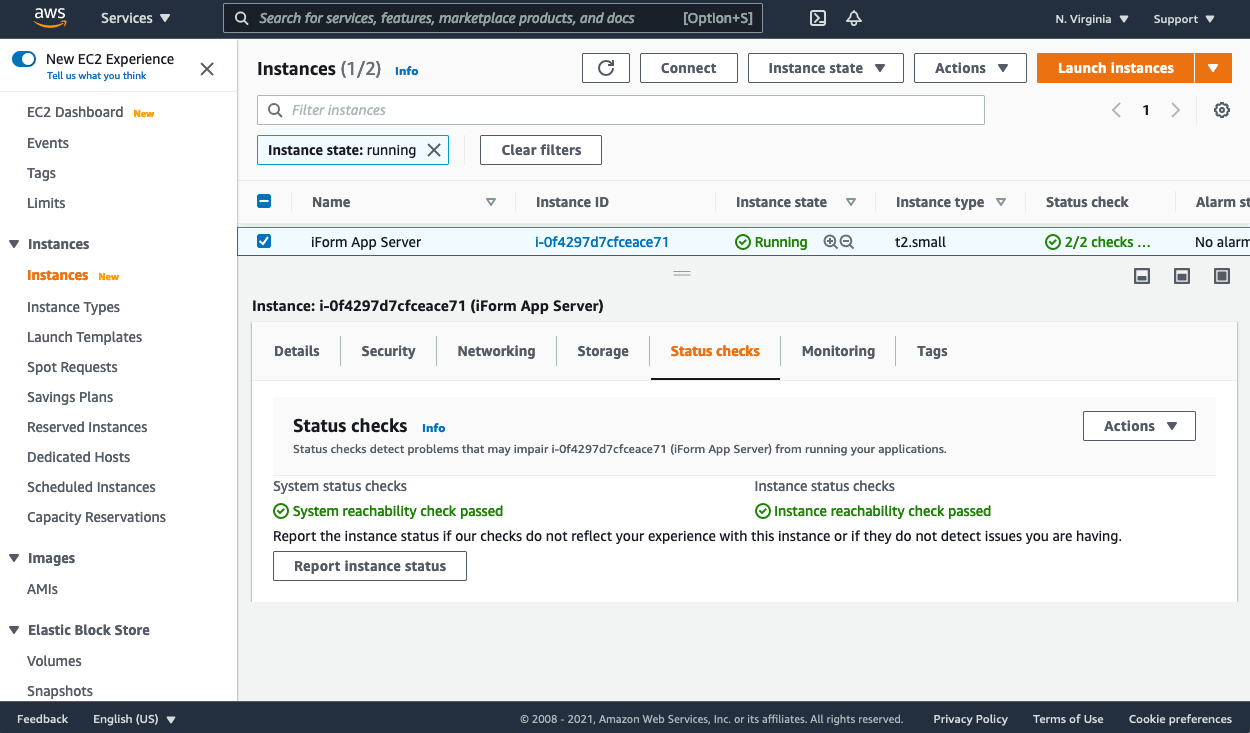This screenshot has width=1250, height=733.
Task: Click the Tell us what you think link
Action: pos(97,76)
